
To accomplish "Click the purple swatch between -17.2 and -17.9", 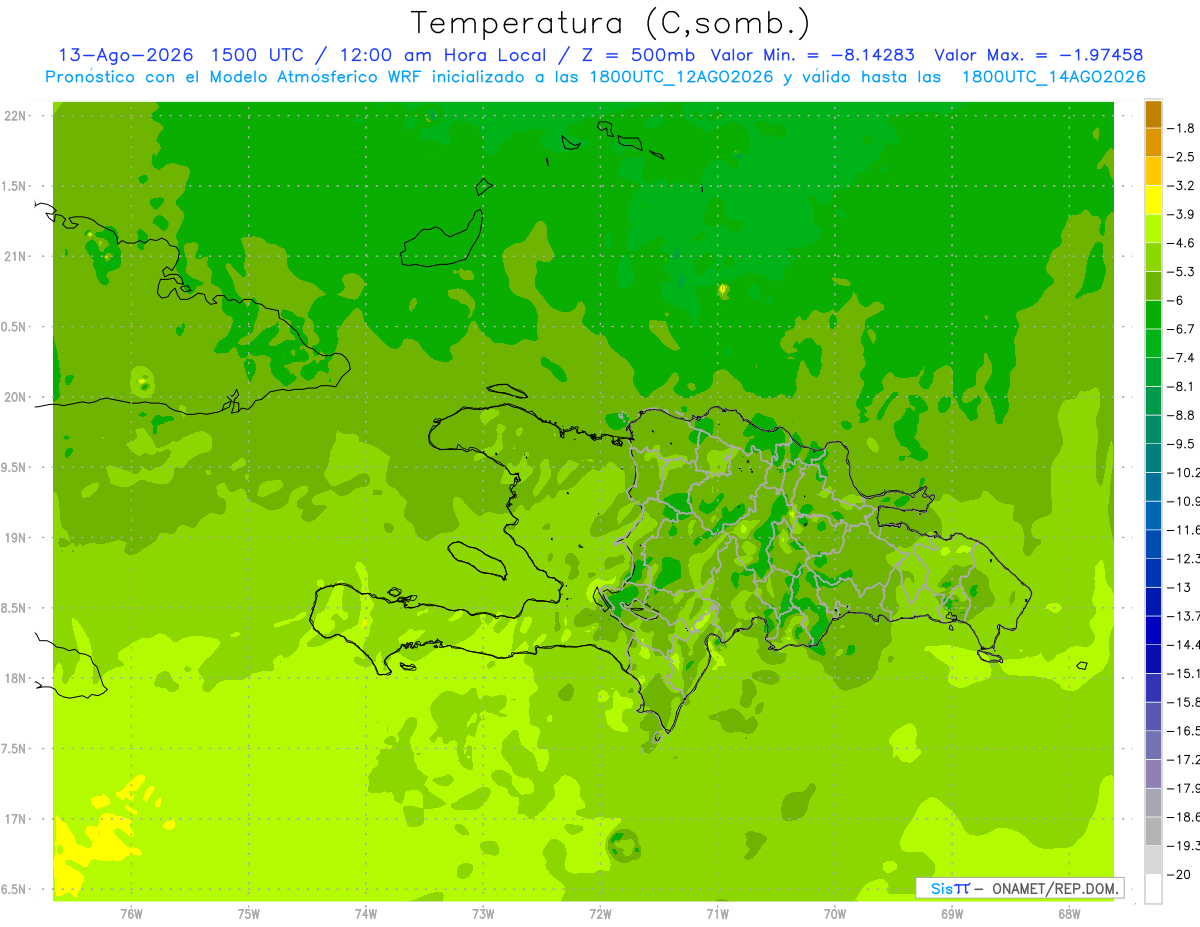I will [1153, 773].
